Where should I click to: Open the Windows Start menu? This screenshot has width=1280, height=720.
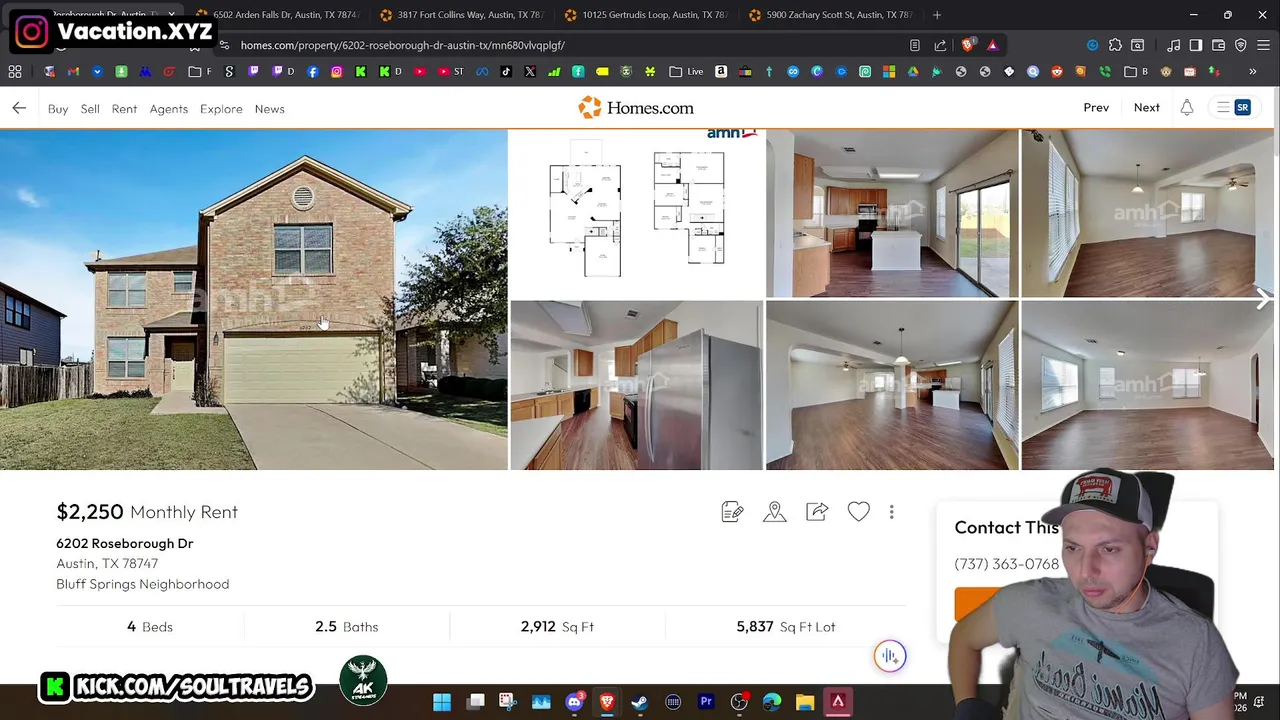coord(442,702)
